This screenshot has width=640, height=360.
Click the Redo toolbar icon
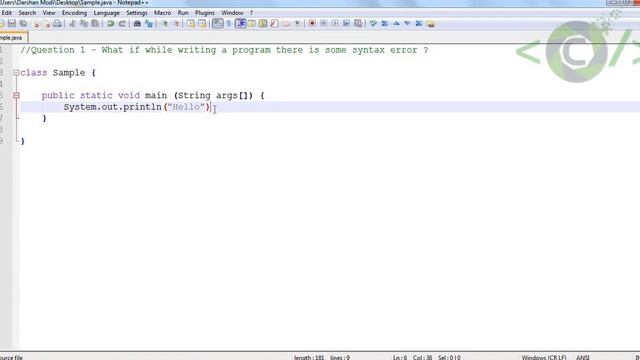pyautogui.click(x=122, y=24)
